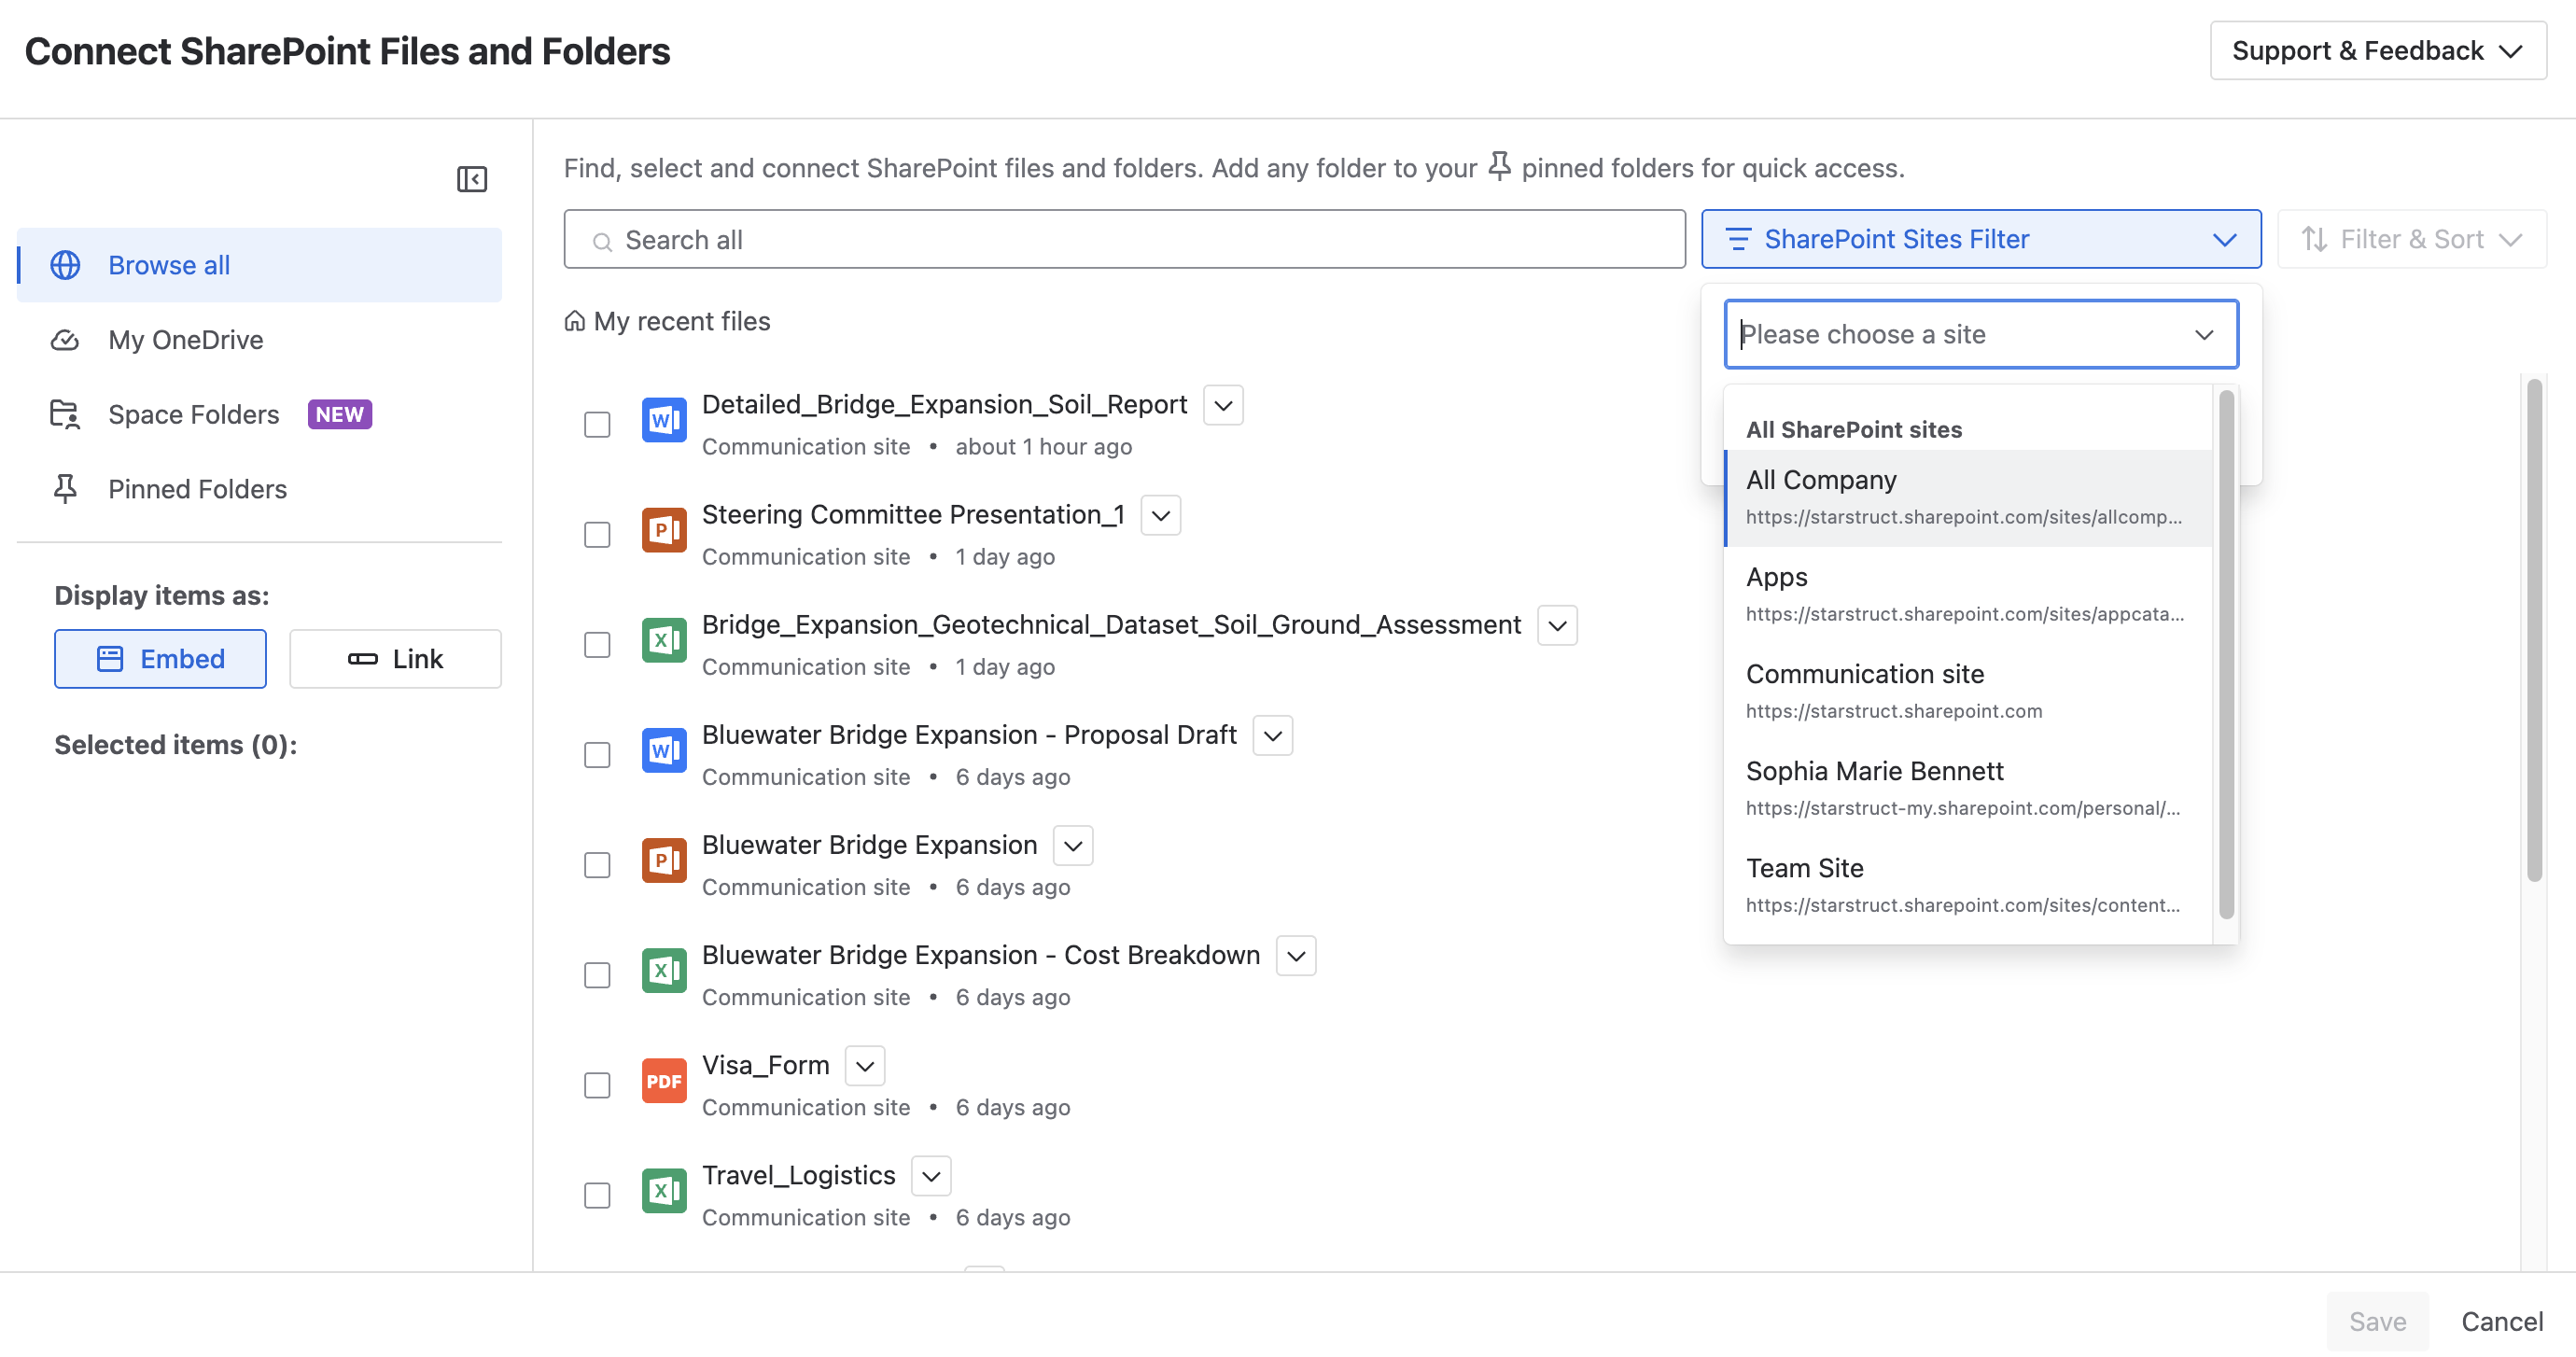Image resolution: width=2576 pixels, height=1357 pixels.
Task: Click the Browse all globe icon
Action: (66, 265)
